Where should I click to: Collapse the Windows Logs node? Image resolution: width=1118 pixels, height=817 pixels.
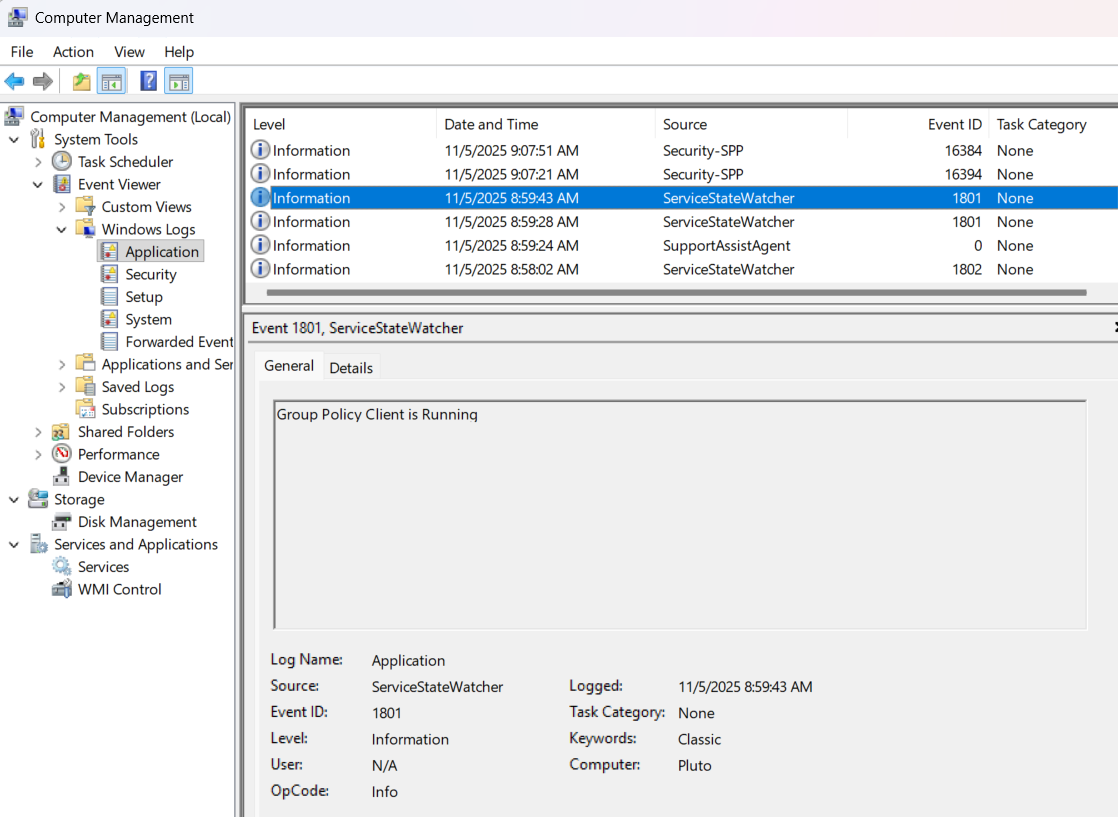tap(62, 230)
